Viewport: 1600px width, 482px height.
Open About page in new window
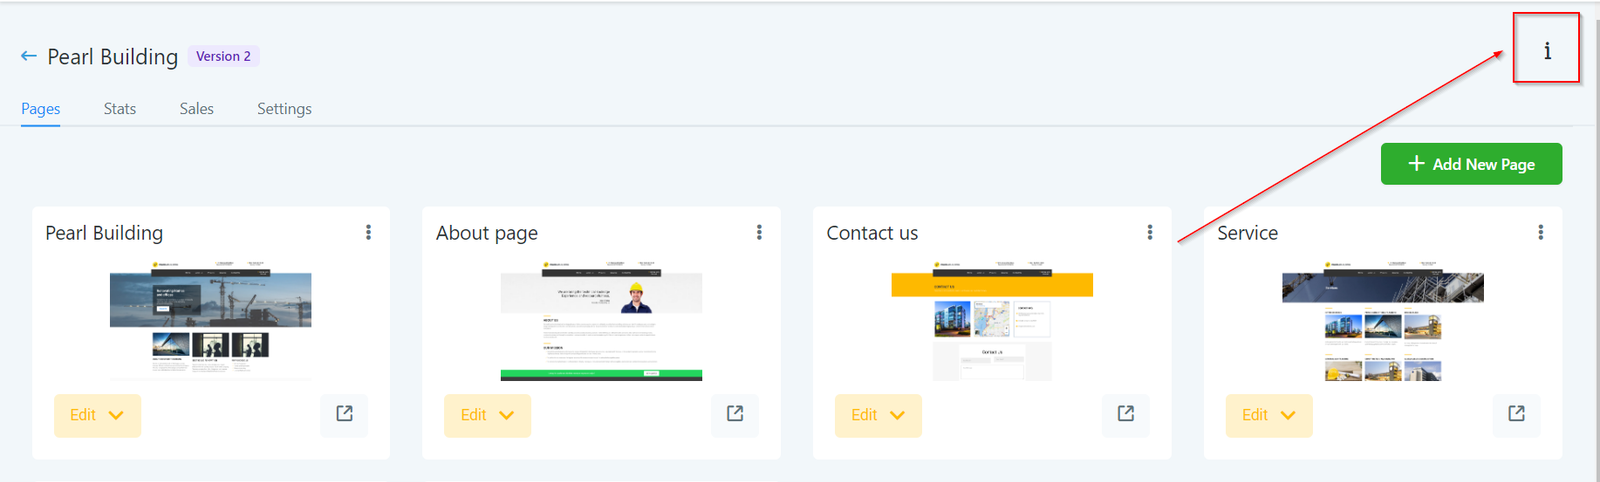(x=735, y=414)
